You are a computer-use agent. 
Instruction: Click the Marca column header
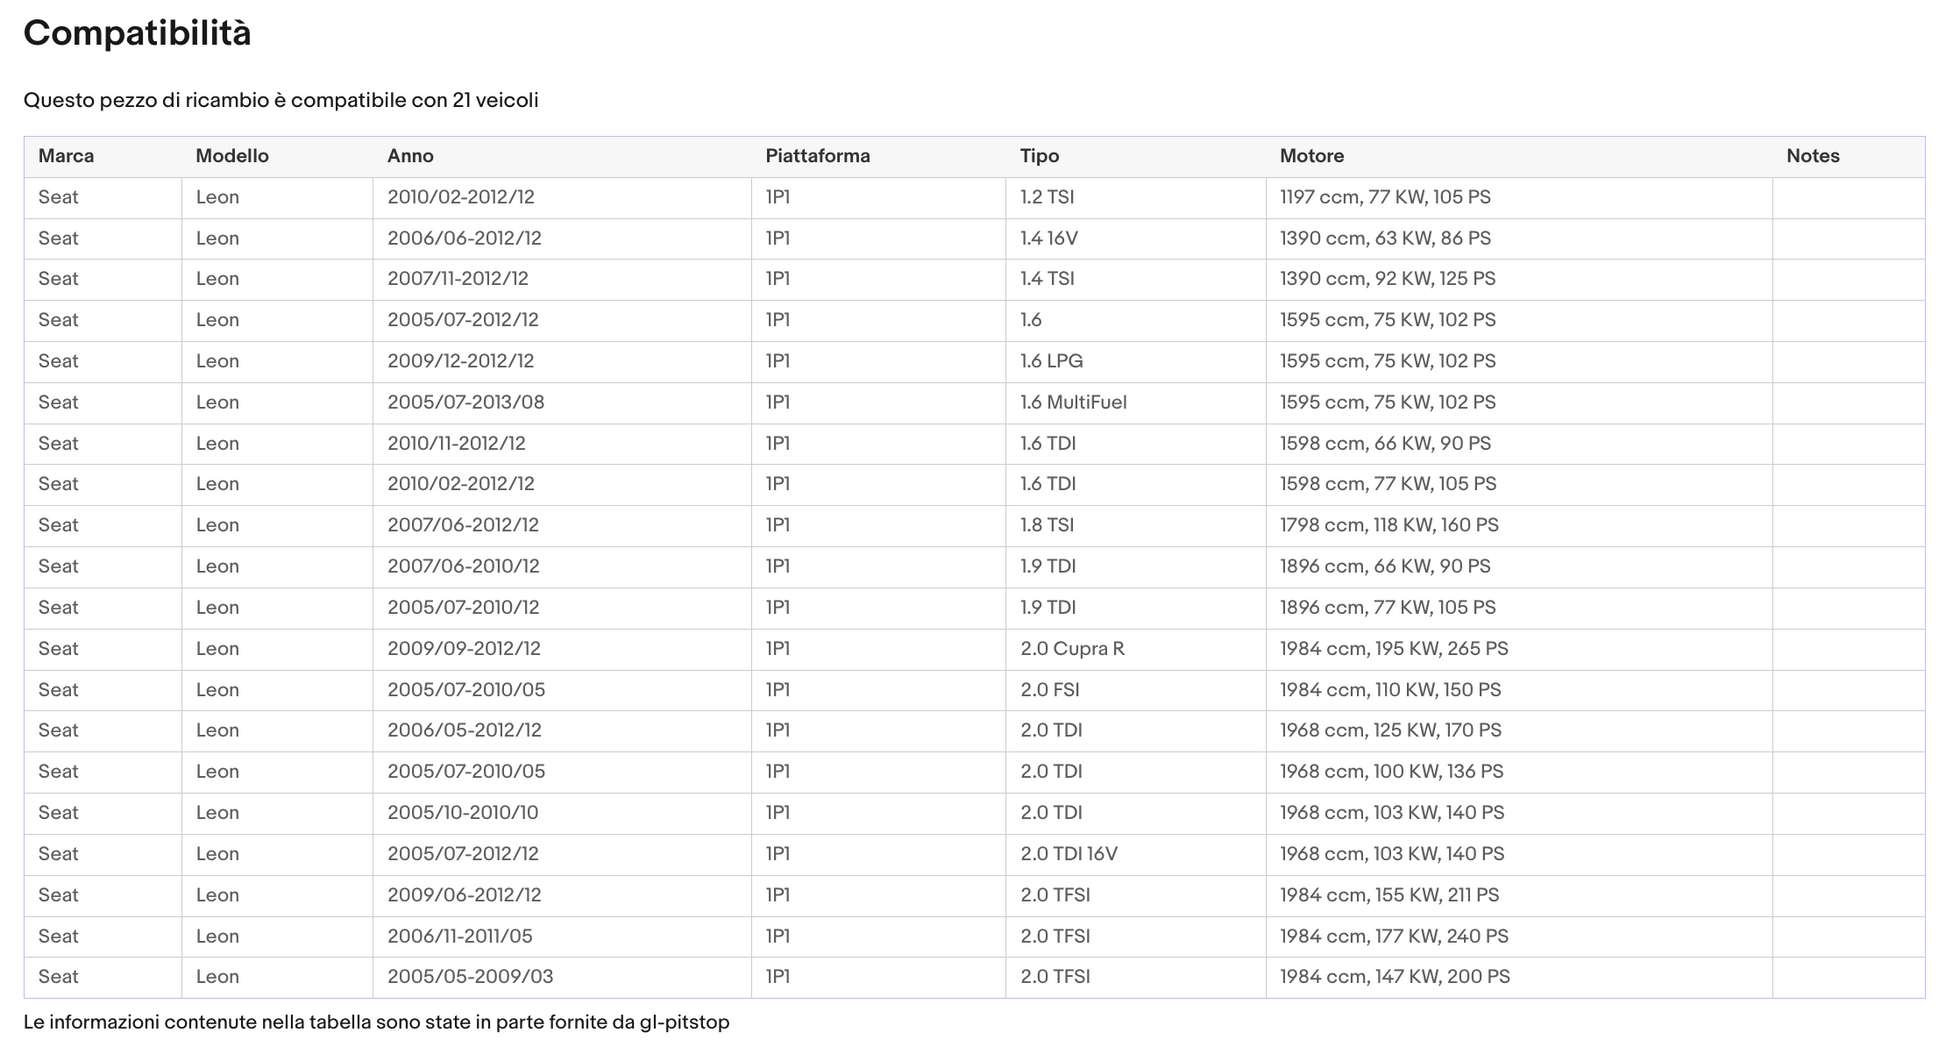coord(66,156)
